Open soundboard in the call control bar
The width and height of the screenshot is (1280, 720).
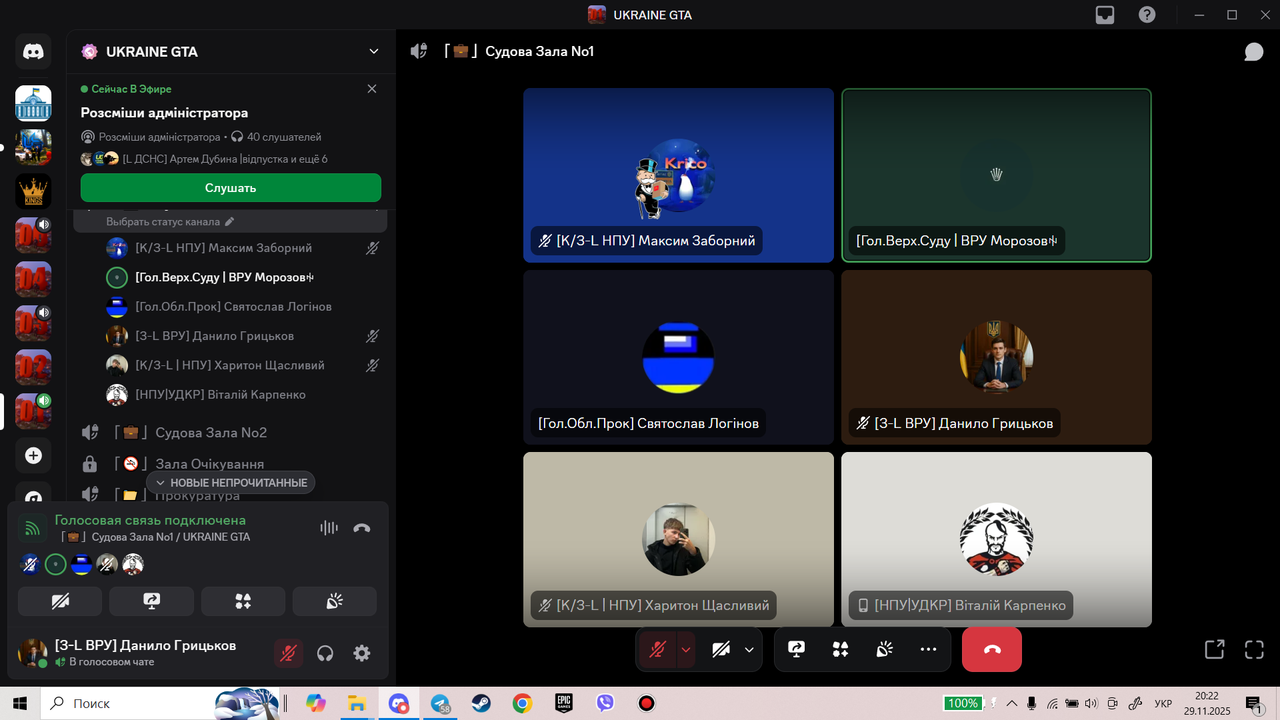pos(884,649)
